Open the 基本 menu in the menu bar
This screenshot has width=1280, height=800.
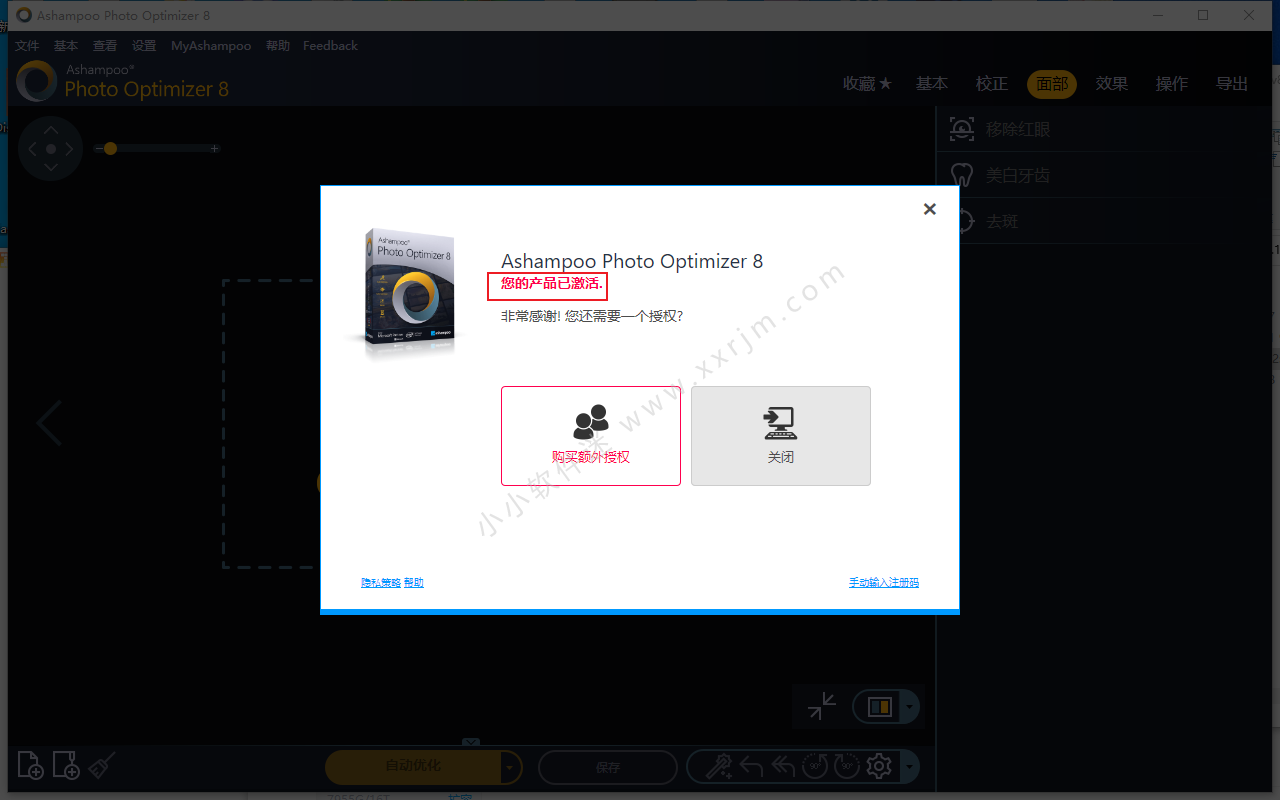(x=66, y=46)
